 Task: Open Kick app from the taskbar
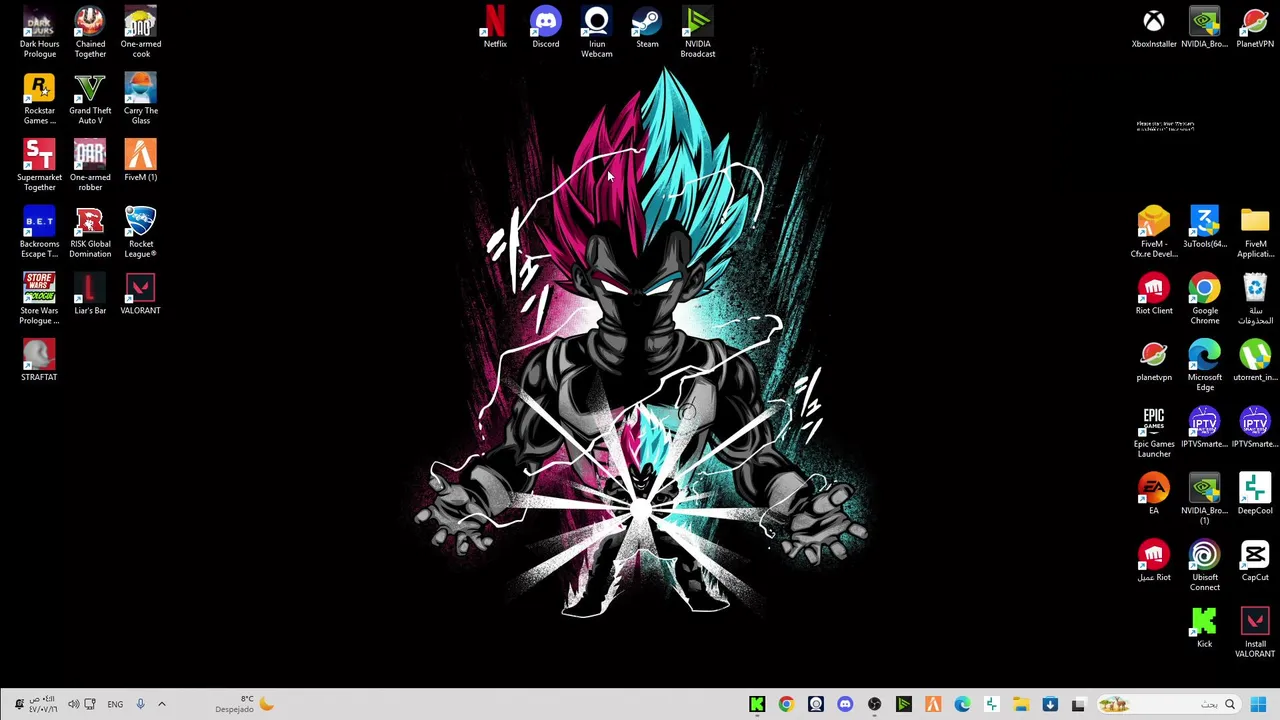pyautogui.click(x=757, y=705)
